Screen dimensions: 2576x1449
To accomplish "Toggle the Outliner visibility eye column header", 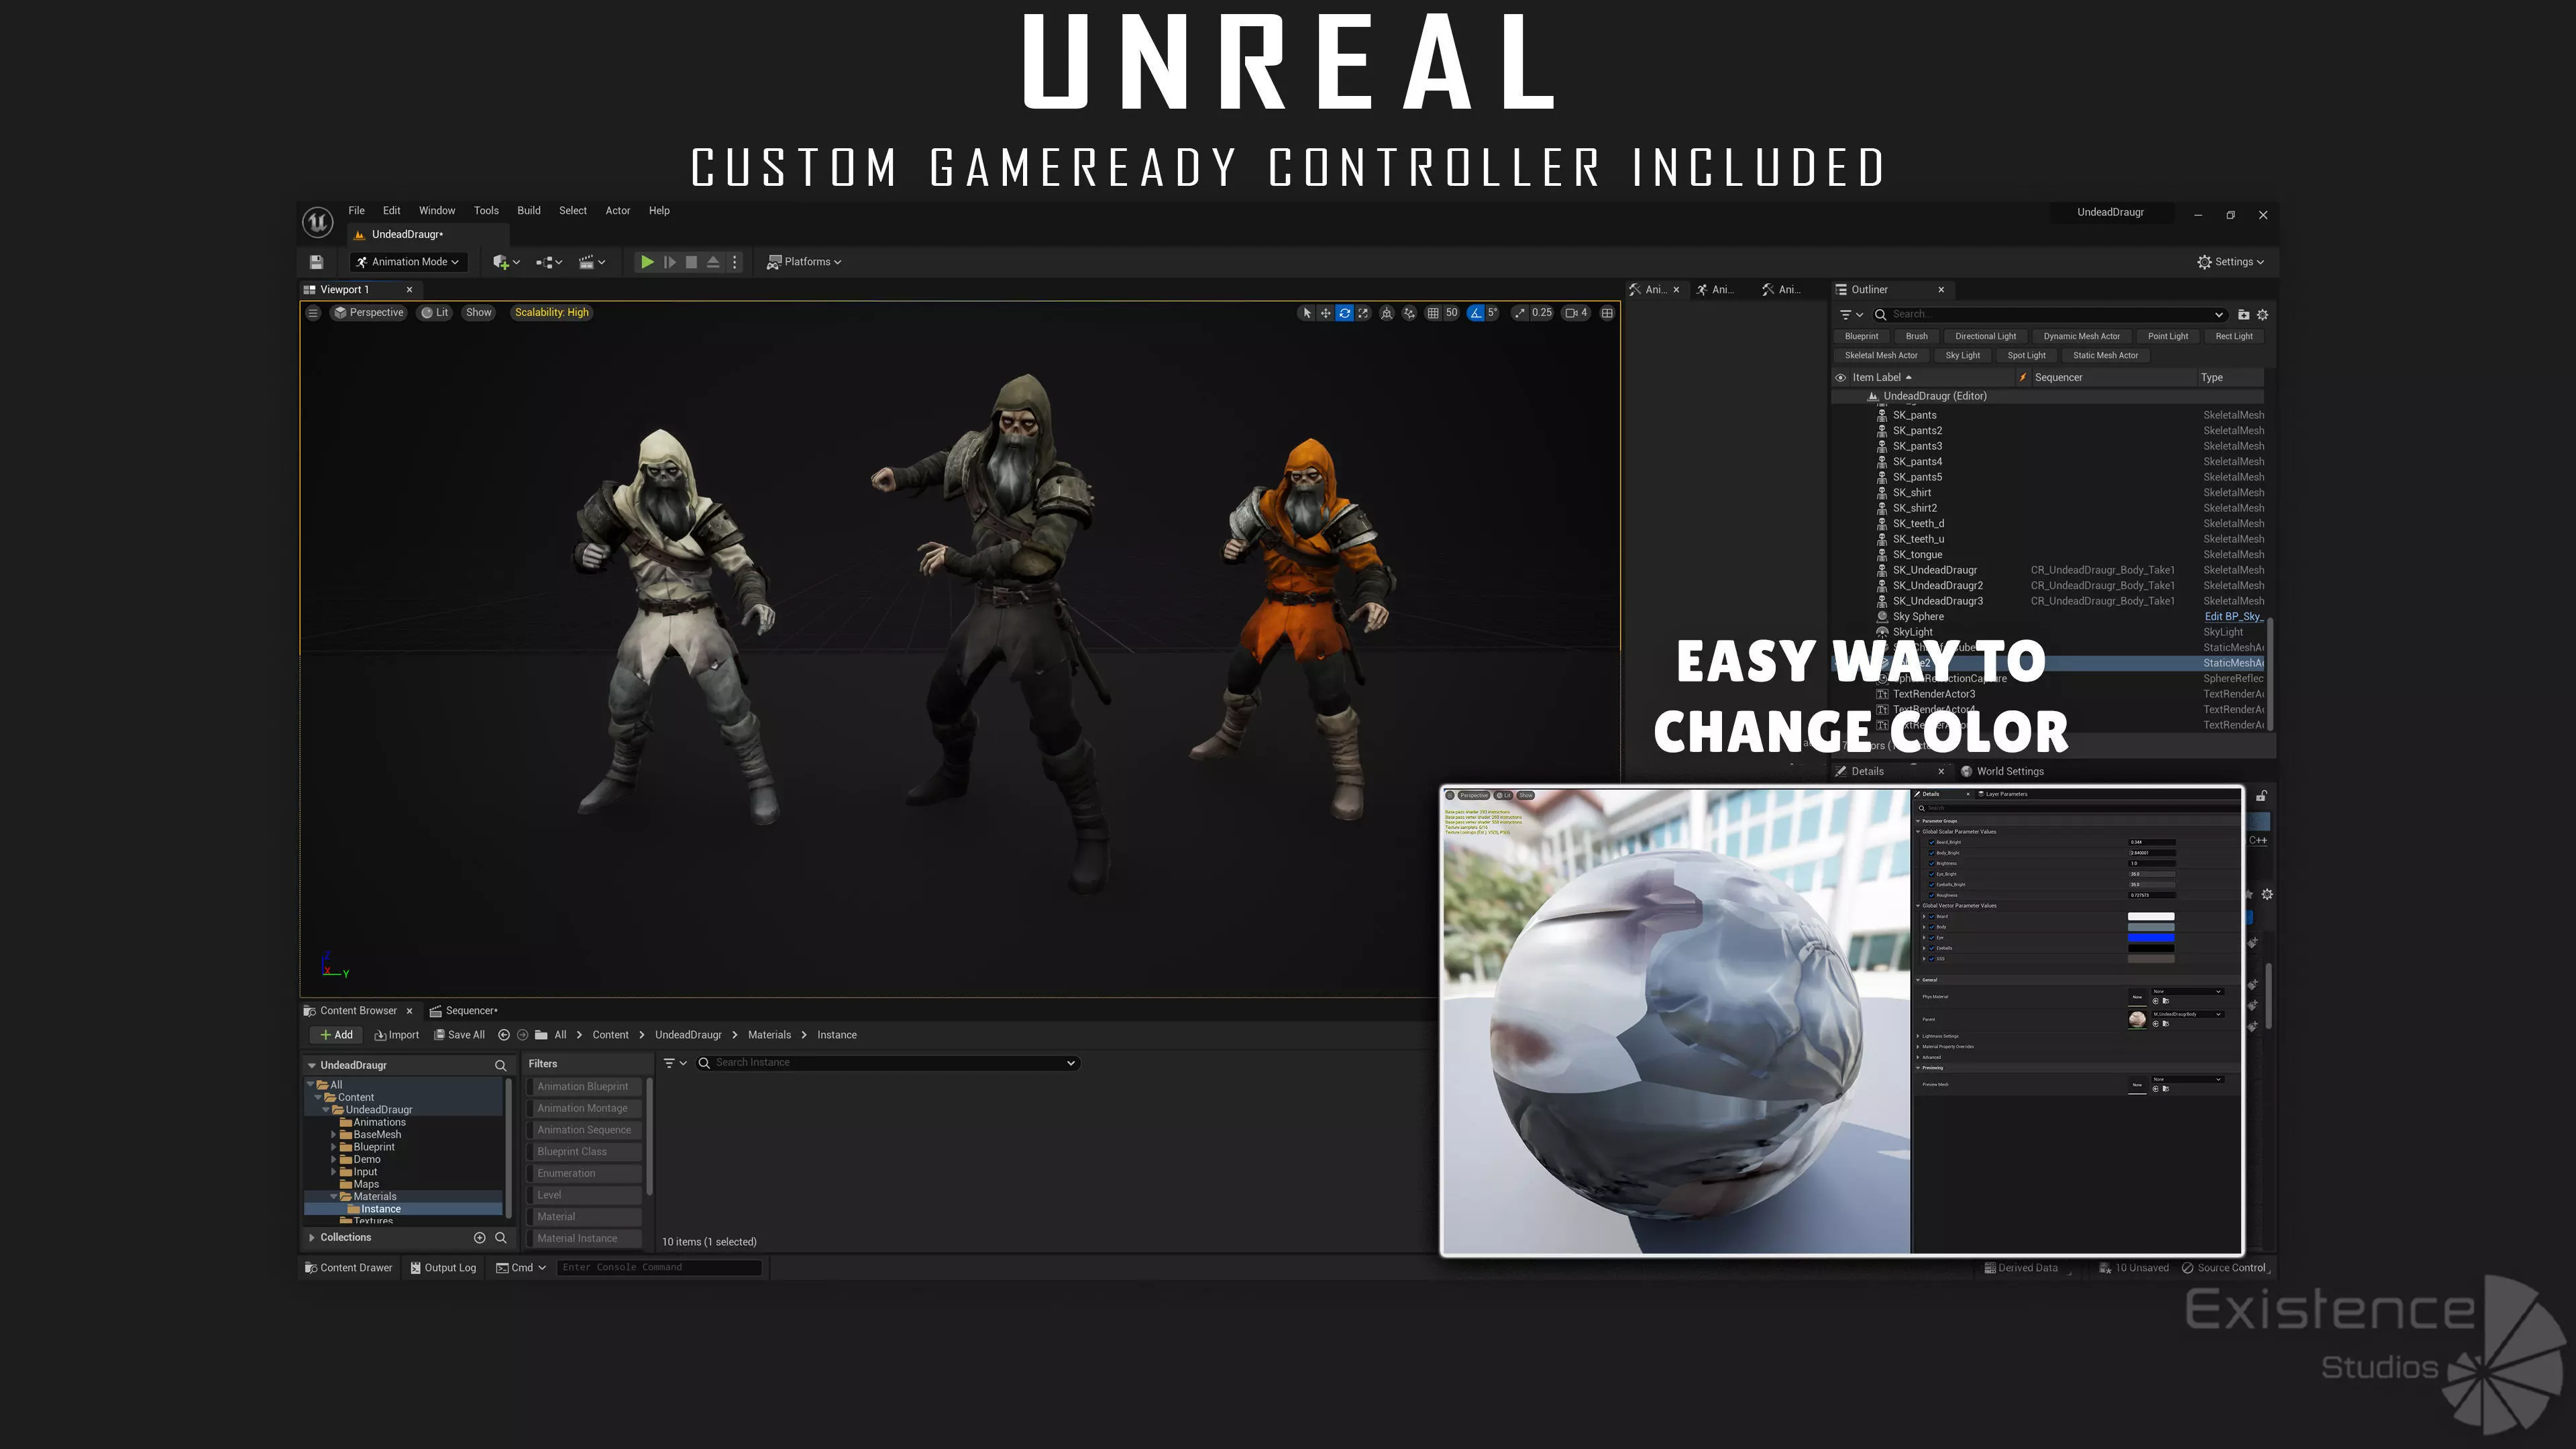I will point(1840,378).
